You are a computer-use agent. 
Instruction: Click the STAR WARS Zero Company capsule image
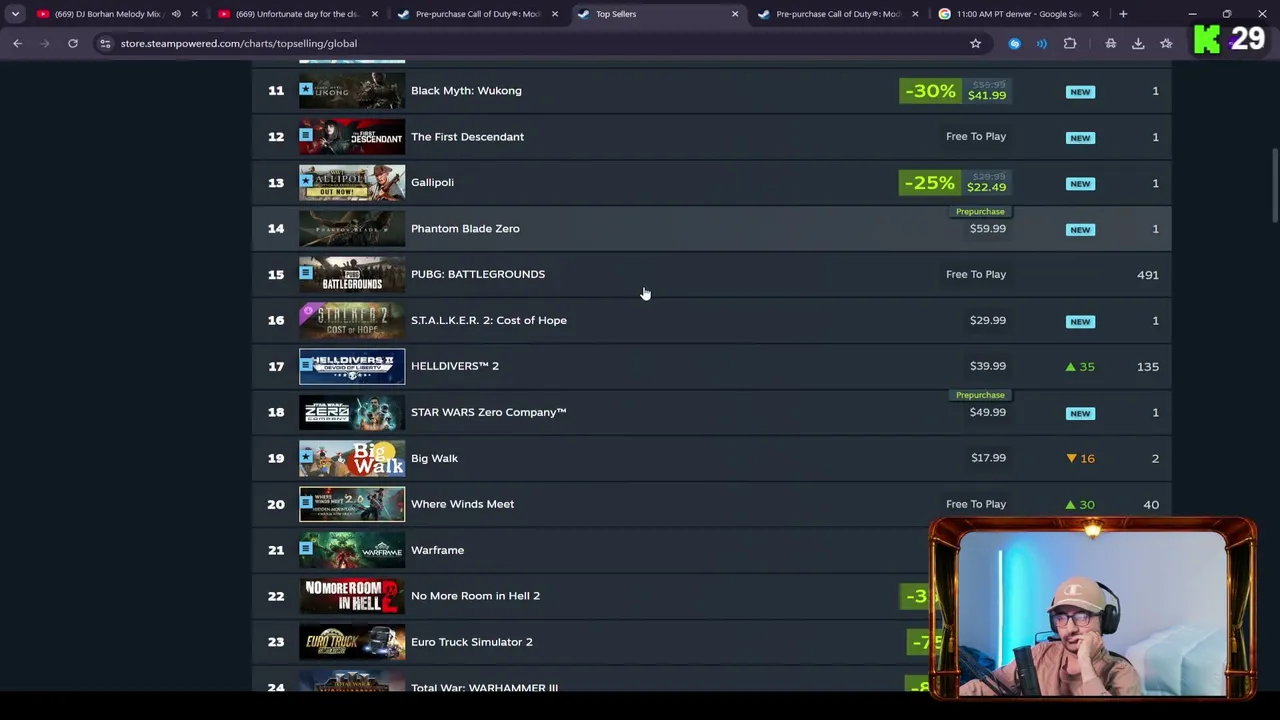[x=352, y=412]
